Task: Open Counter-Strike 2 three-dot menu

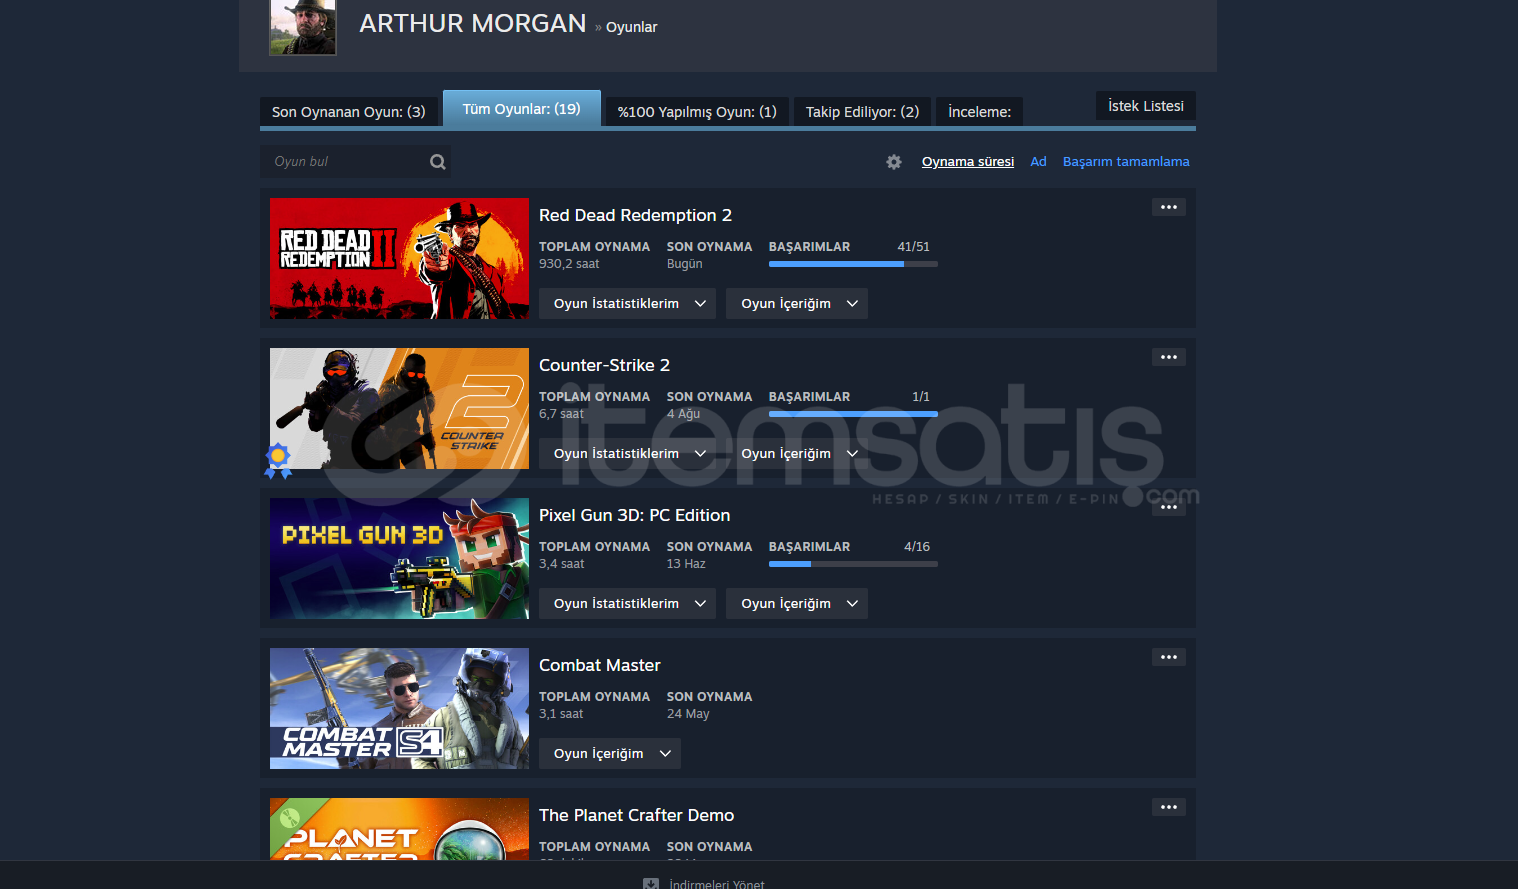Action: [x=1169, y=357]
